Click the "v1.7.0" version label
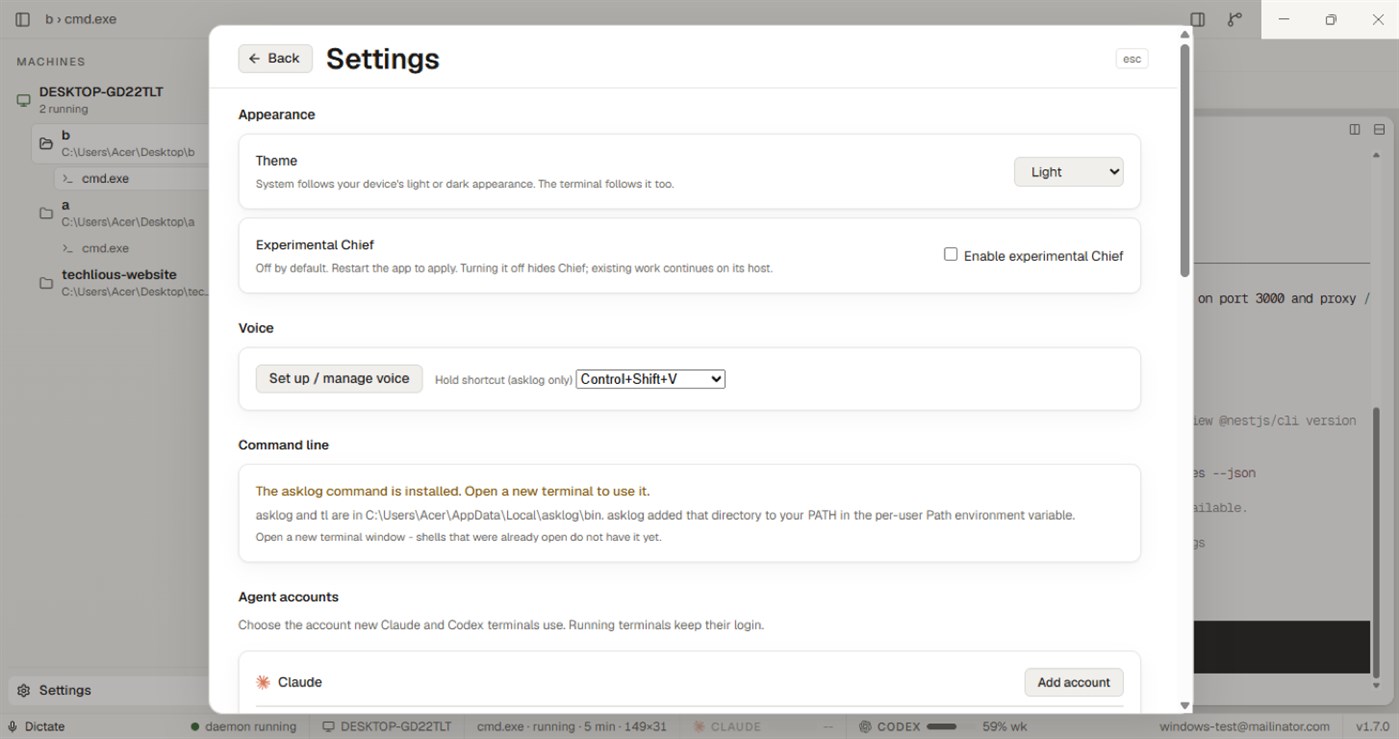This screenshot has height=739, width=1399. pos(1373,727)
